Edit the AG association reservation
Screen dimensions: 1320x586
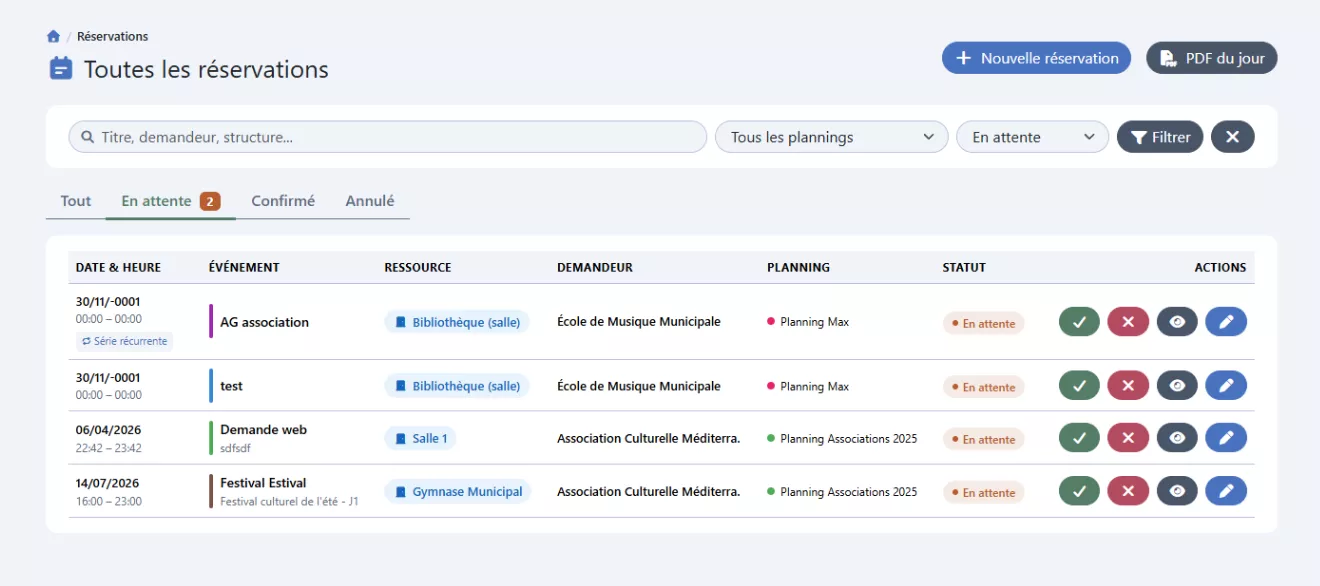pyautogui.click(x=1226, y=322)
